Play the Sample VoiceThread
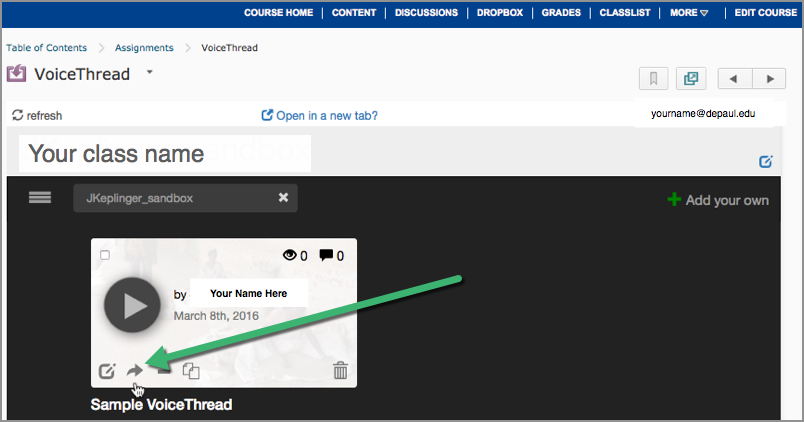The image size is (804, 422). (132, 305)
